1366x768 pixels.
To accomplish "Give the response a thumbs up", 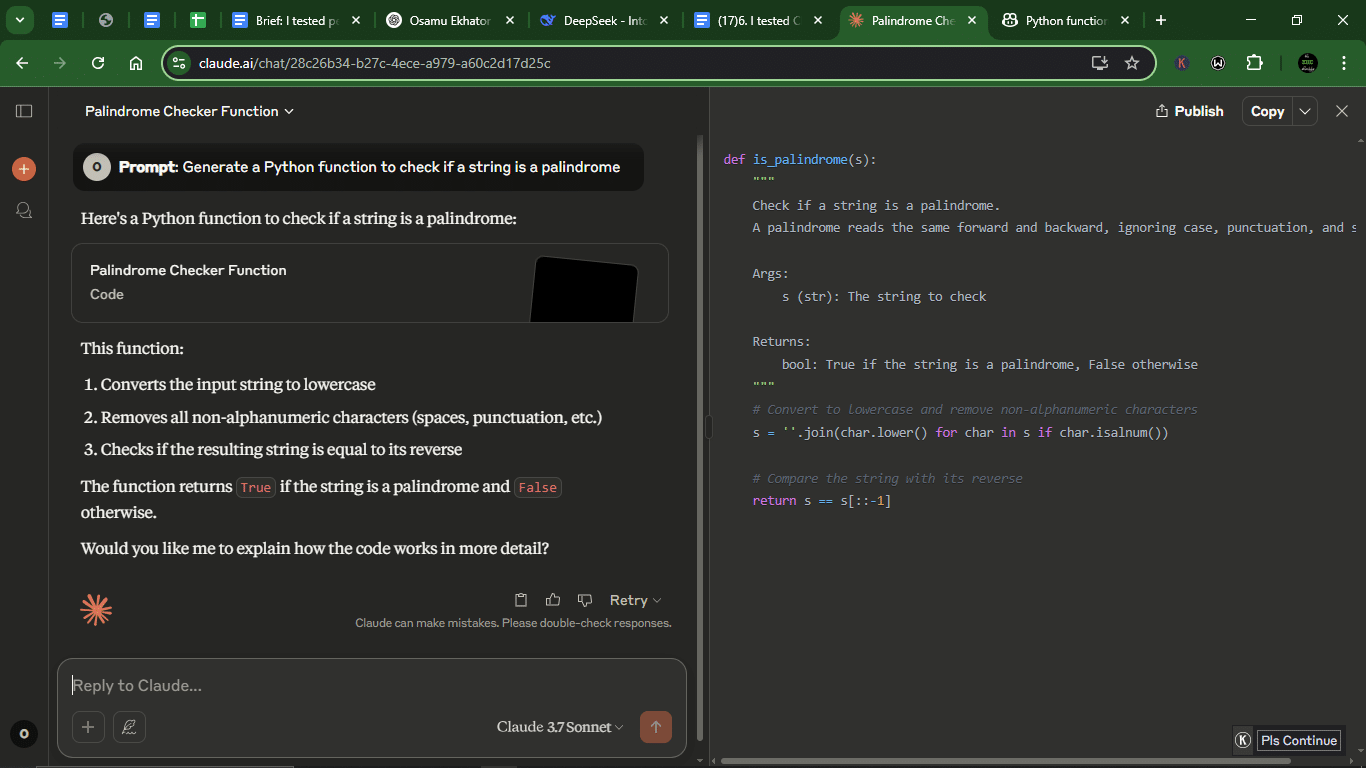I will pyautogui.click(x=553, y=600).
